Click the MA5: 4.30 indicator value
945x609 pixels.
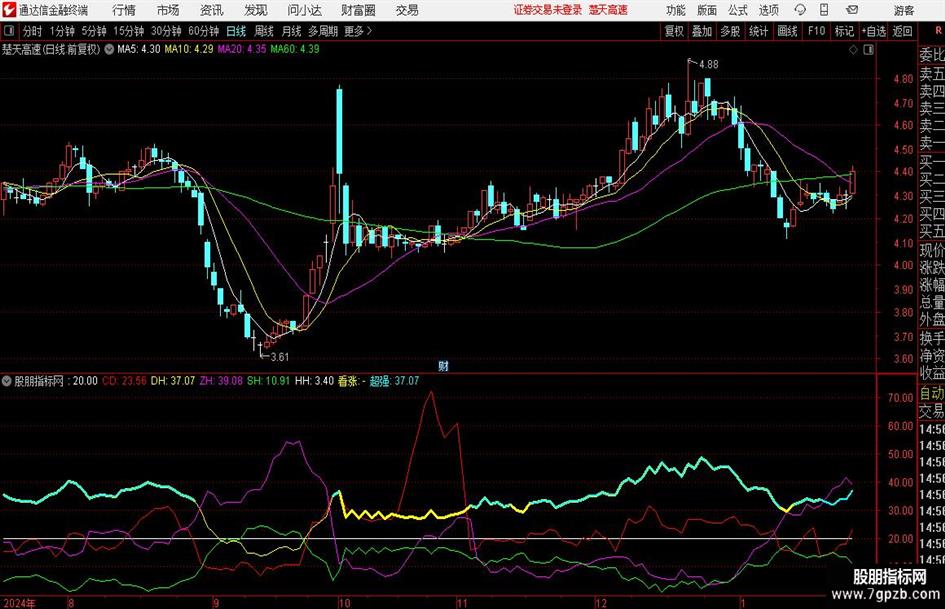139,49
